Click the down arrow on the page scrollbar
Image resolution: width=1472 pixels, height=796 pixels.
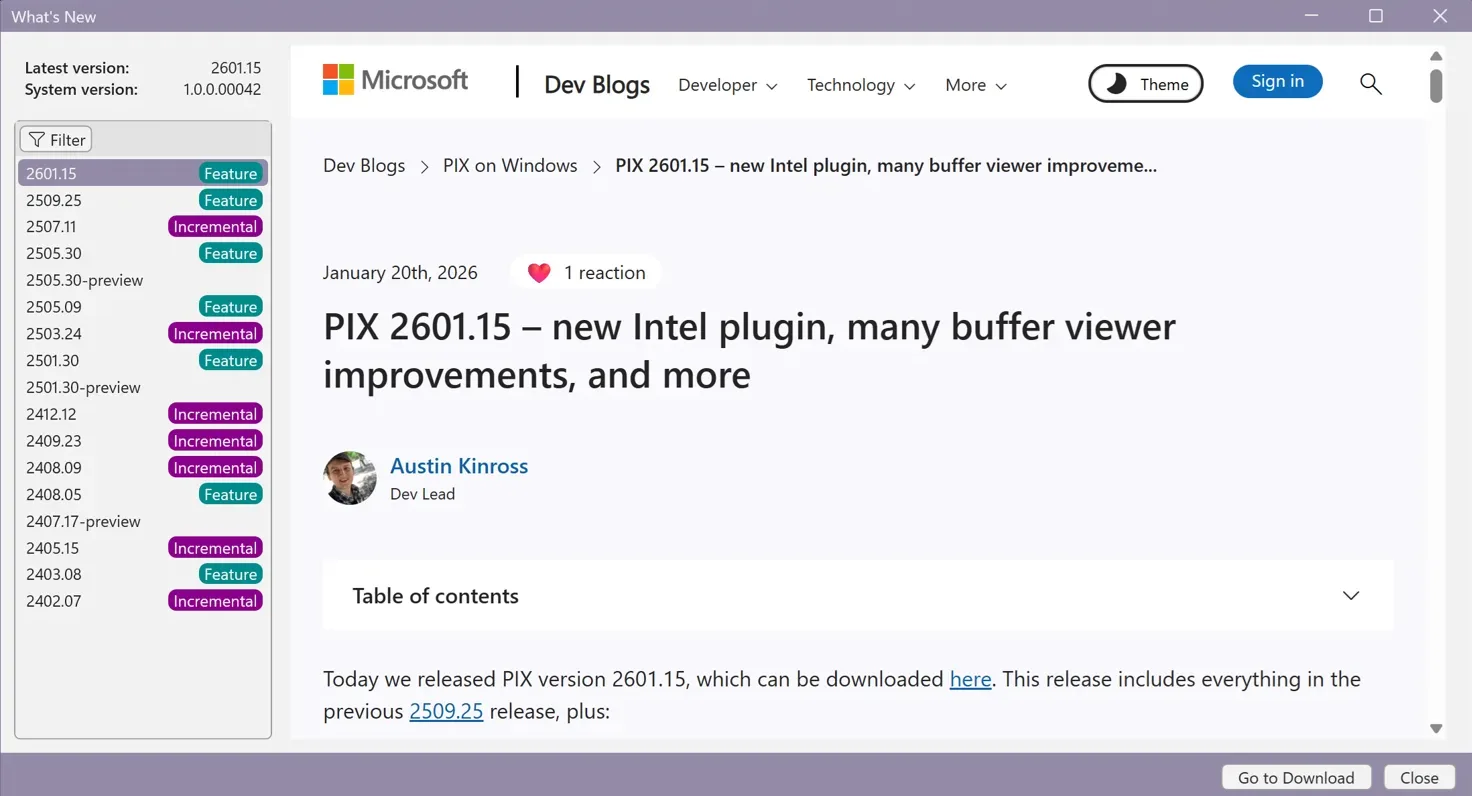1435,728
